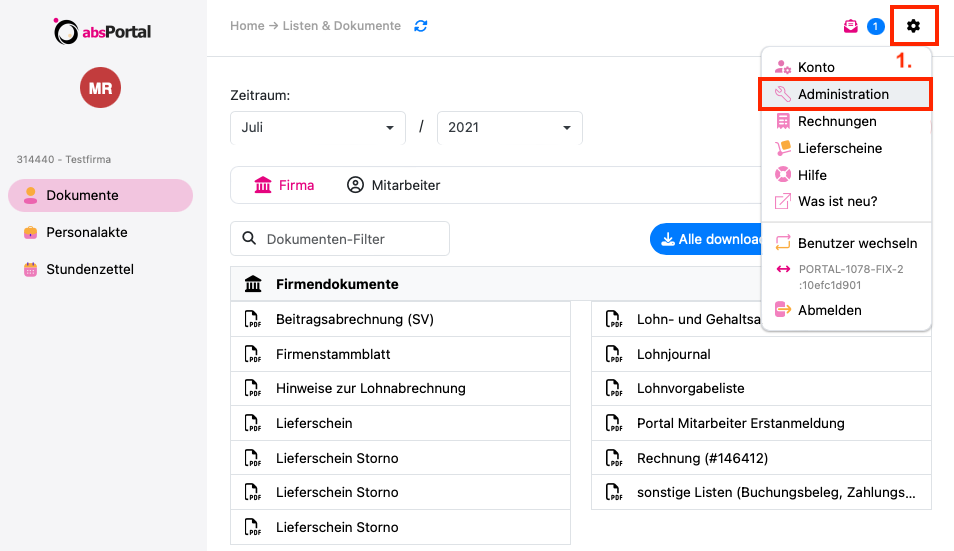Click the absPortal logo
This screenshot has height=551, width=954.
[x=102, y=31]
